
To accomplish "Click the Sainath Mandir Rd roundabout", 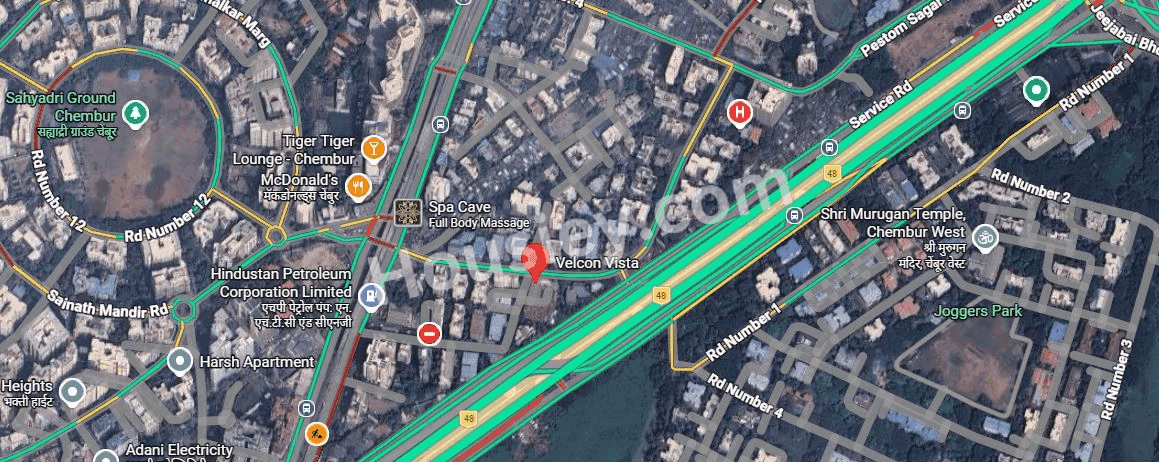I will 182,310.
